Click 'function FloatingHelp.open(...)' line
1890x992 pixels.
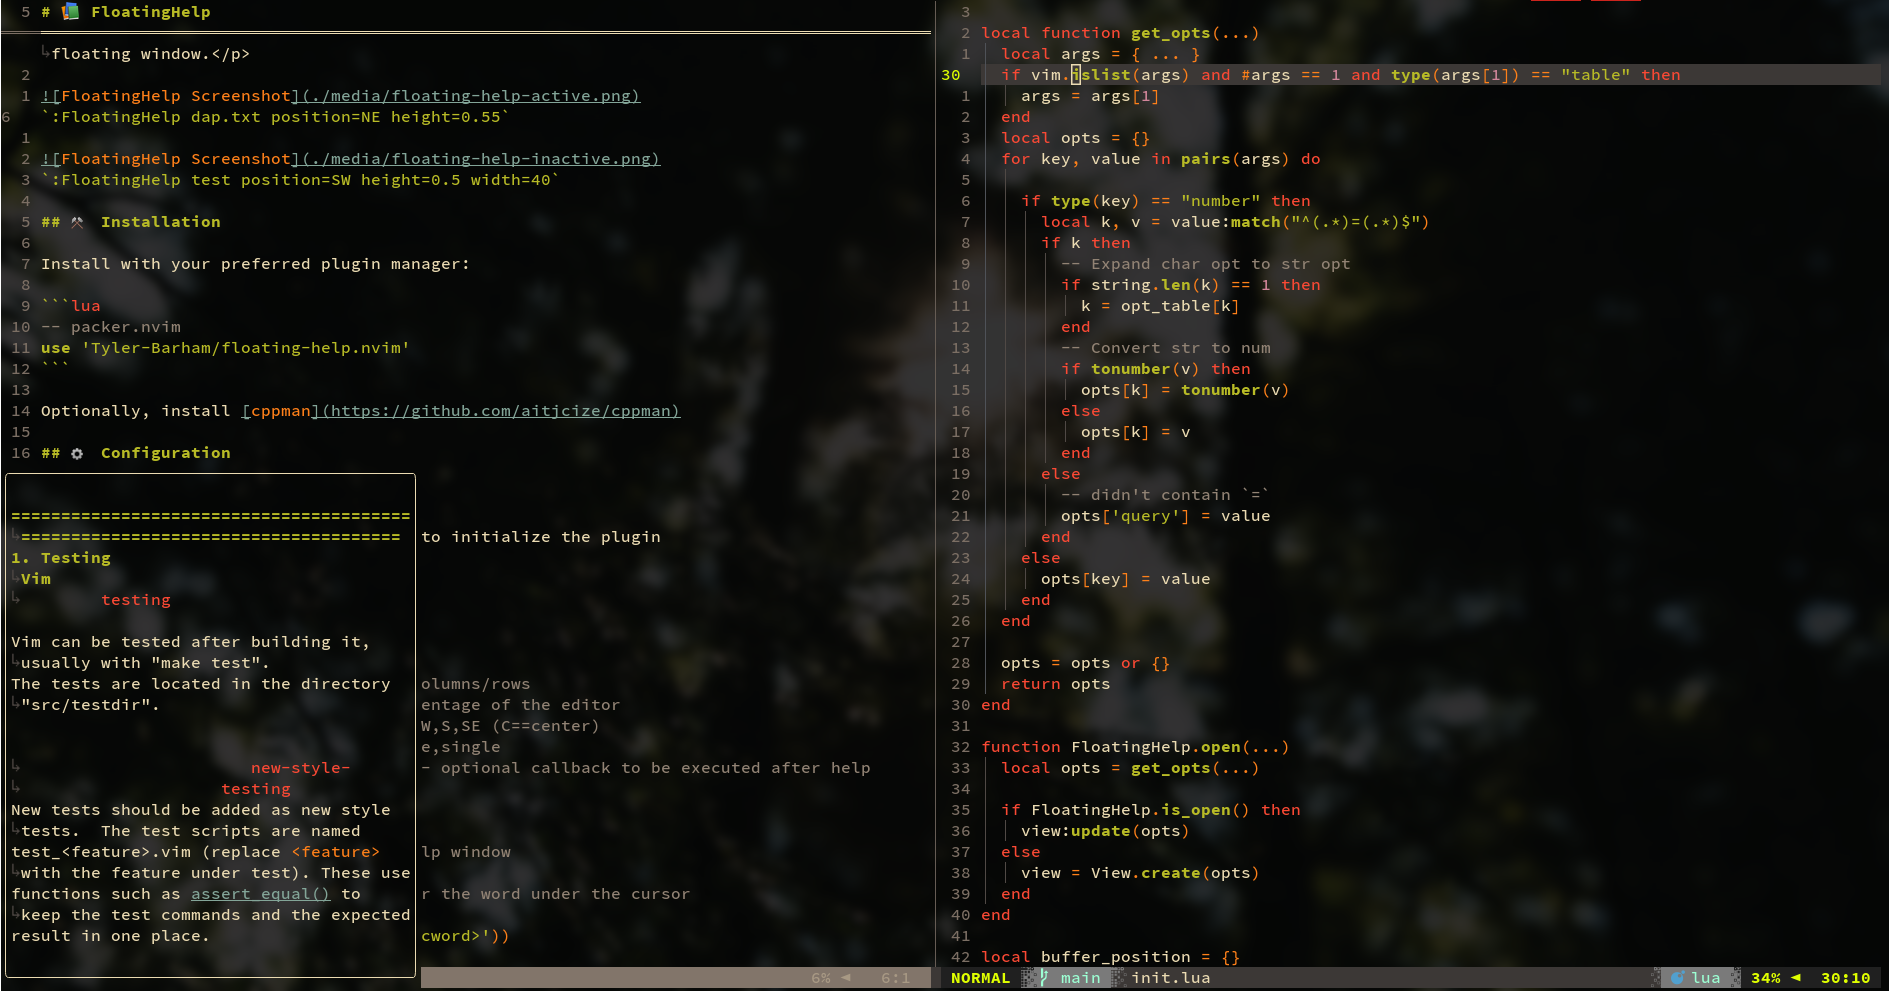[1135, 747]
